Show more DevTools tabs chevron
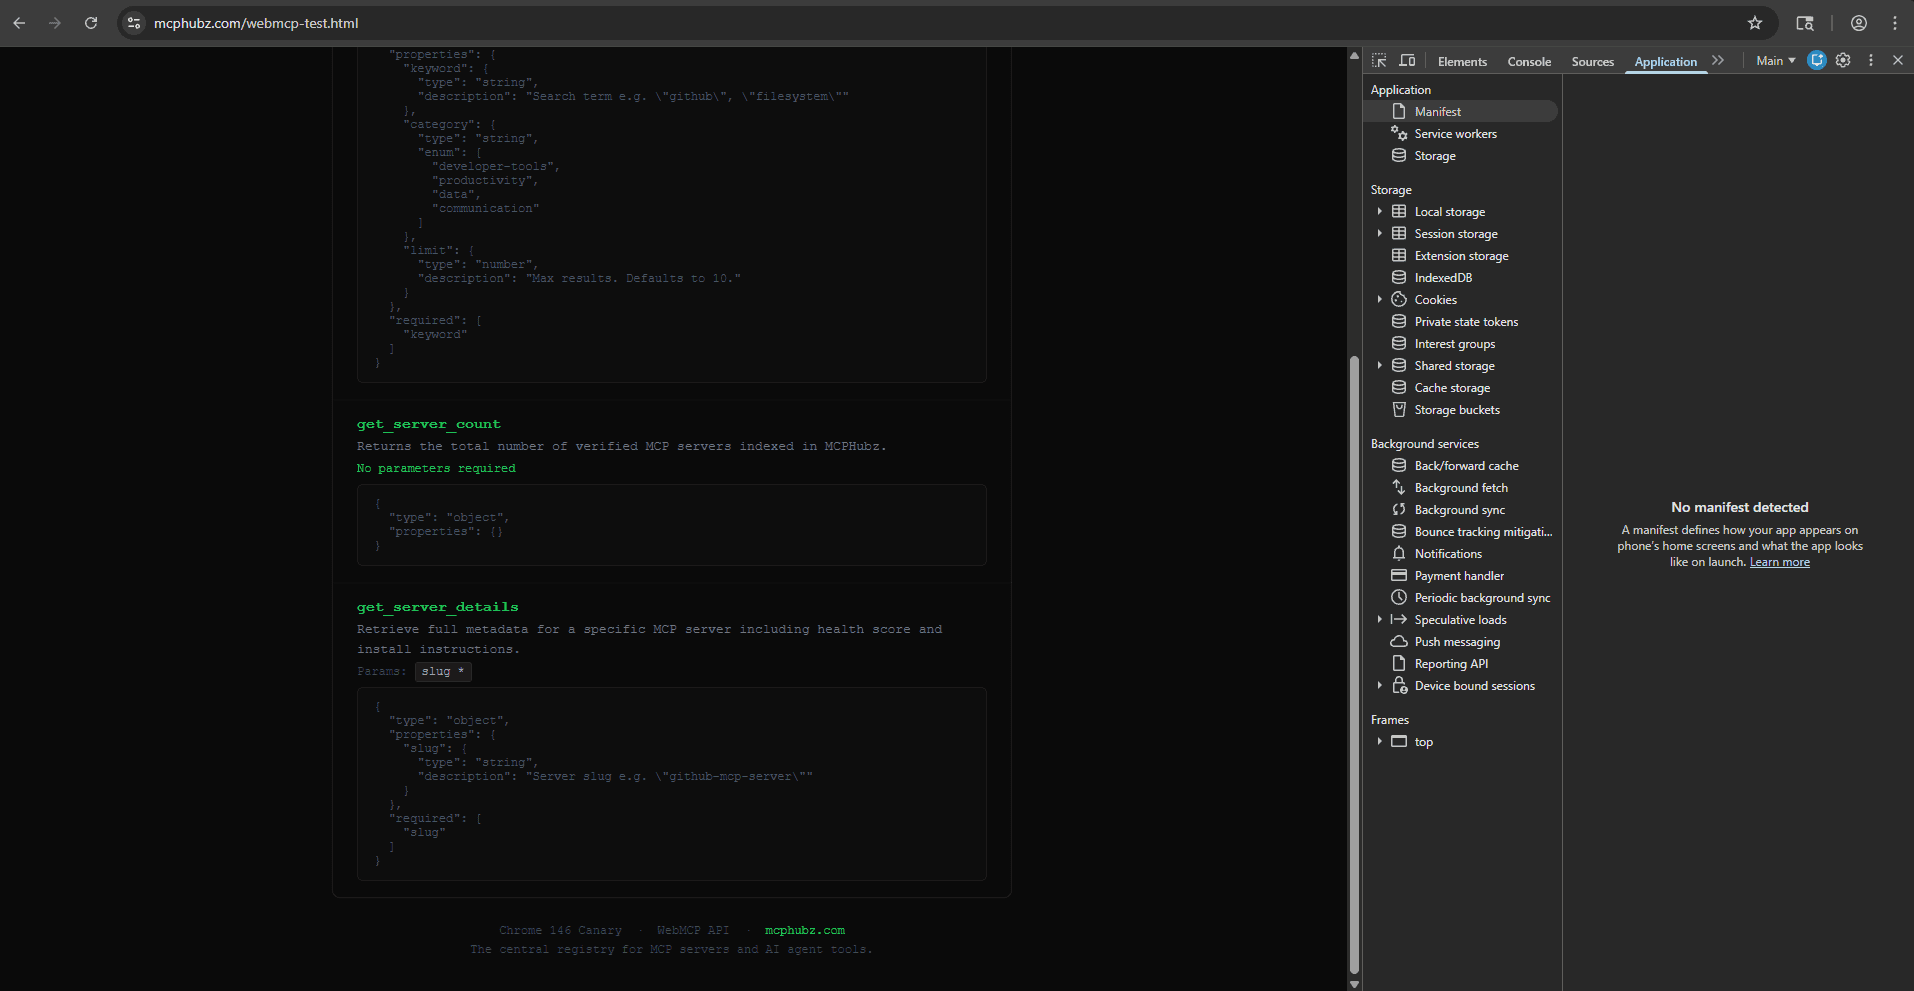The width and height of the screenshot is (1914, 991). pos(1718,61)
